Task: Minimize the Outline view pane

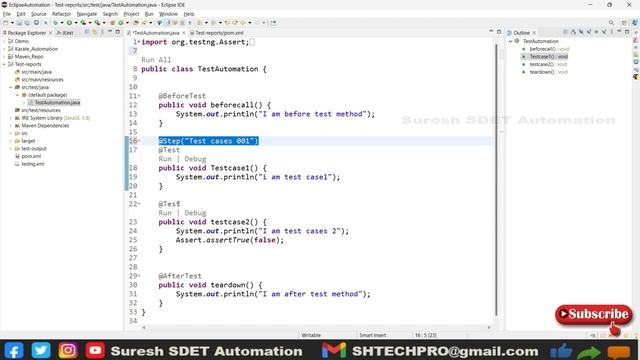Action: [619, 31]
